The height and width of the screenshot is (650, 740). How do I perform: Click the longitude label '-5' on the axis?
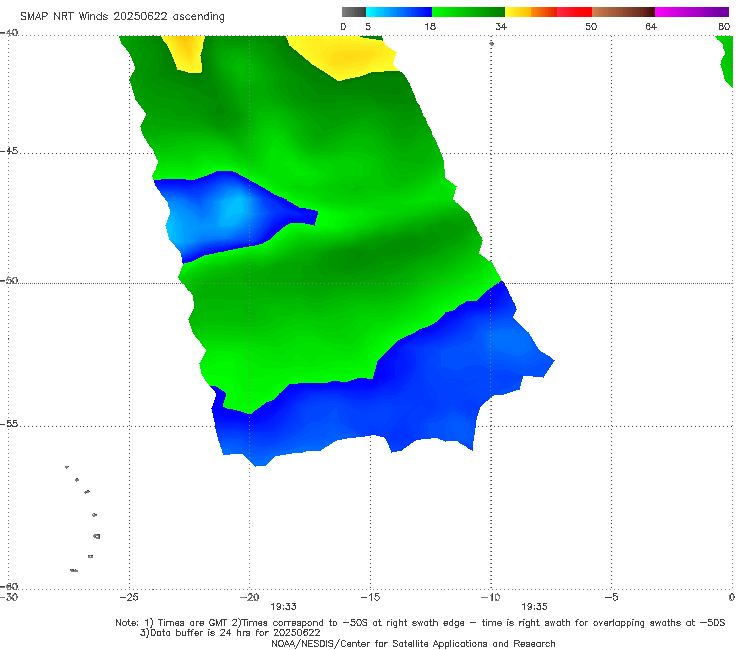tap(611, 597)
